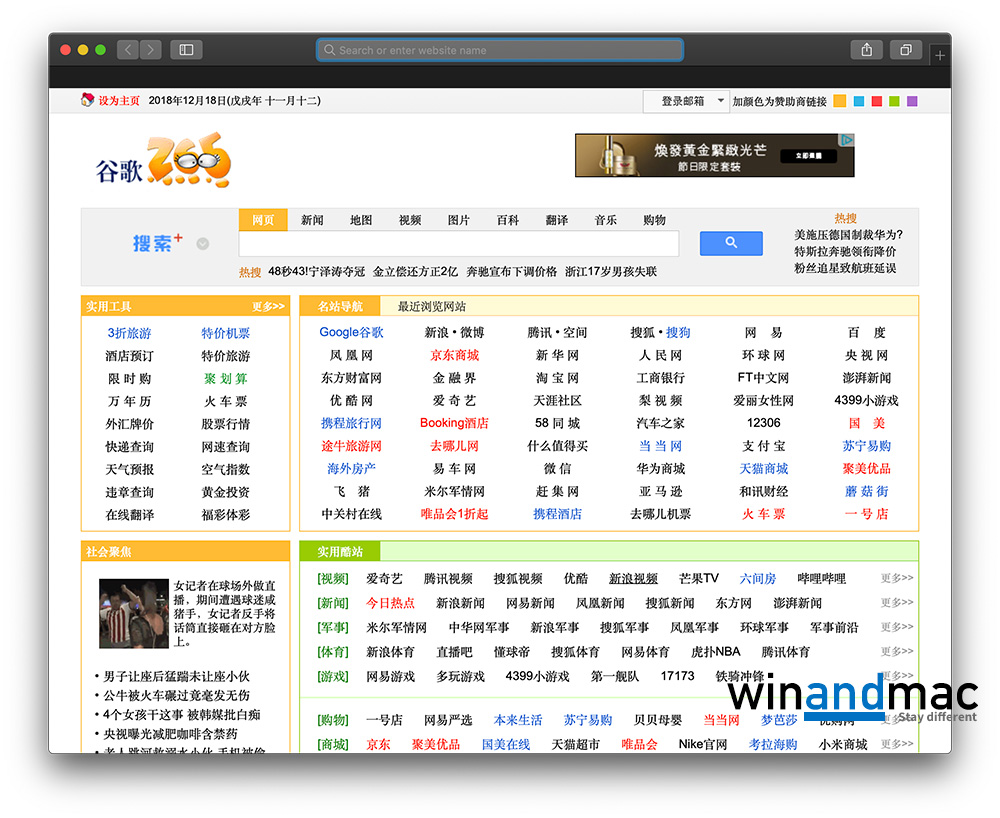
Task: Toggle the Safari sidebar icon
Action: pos(186,49)
